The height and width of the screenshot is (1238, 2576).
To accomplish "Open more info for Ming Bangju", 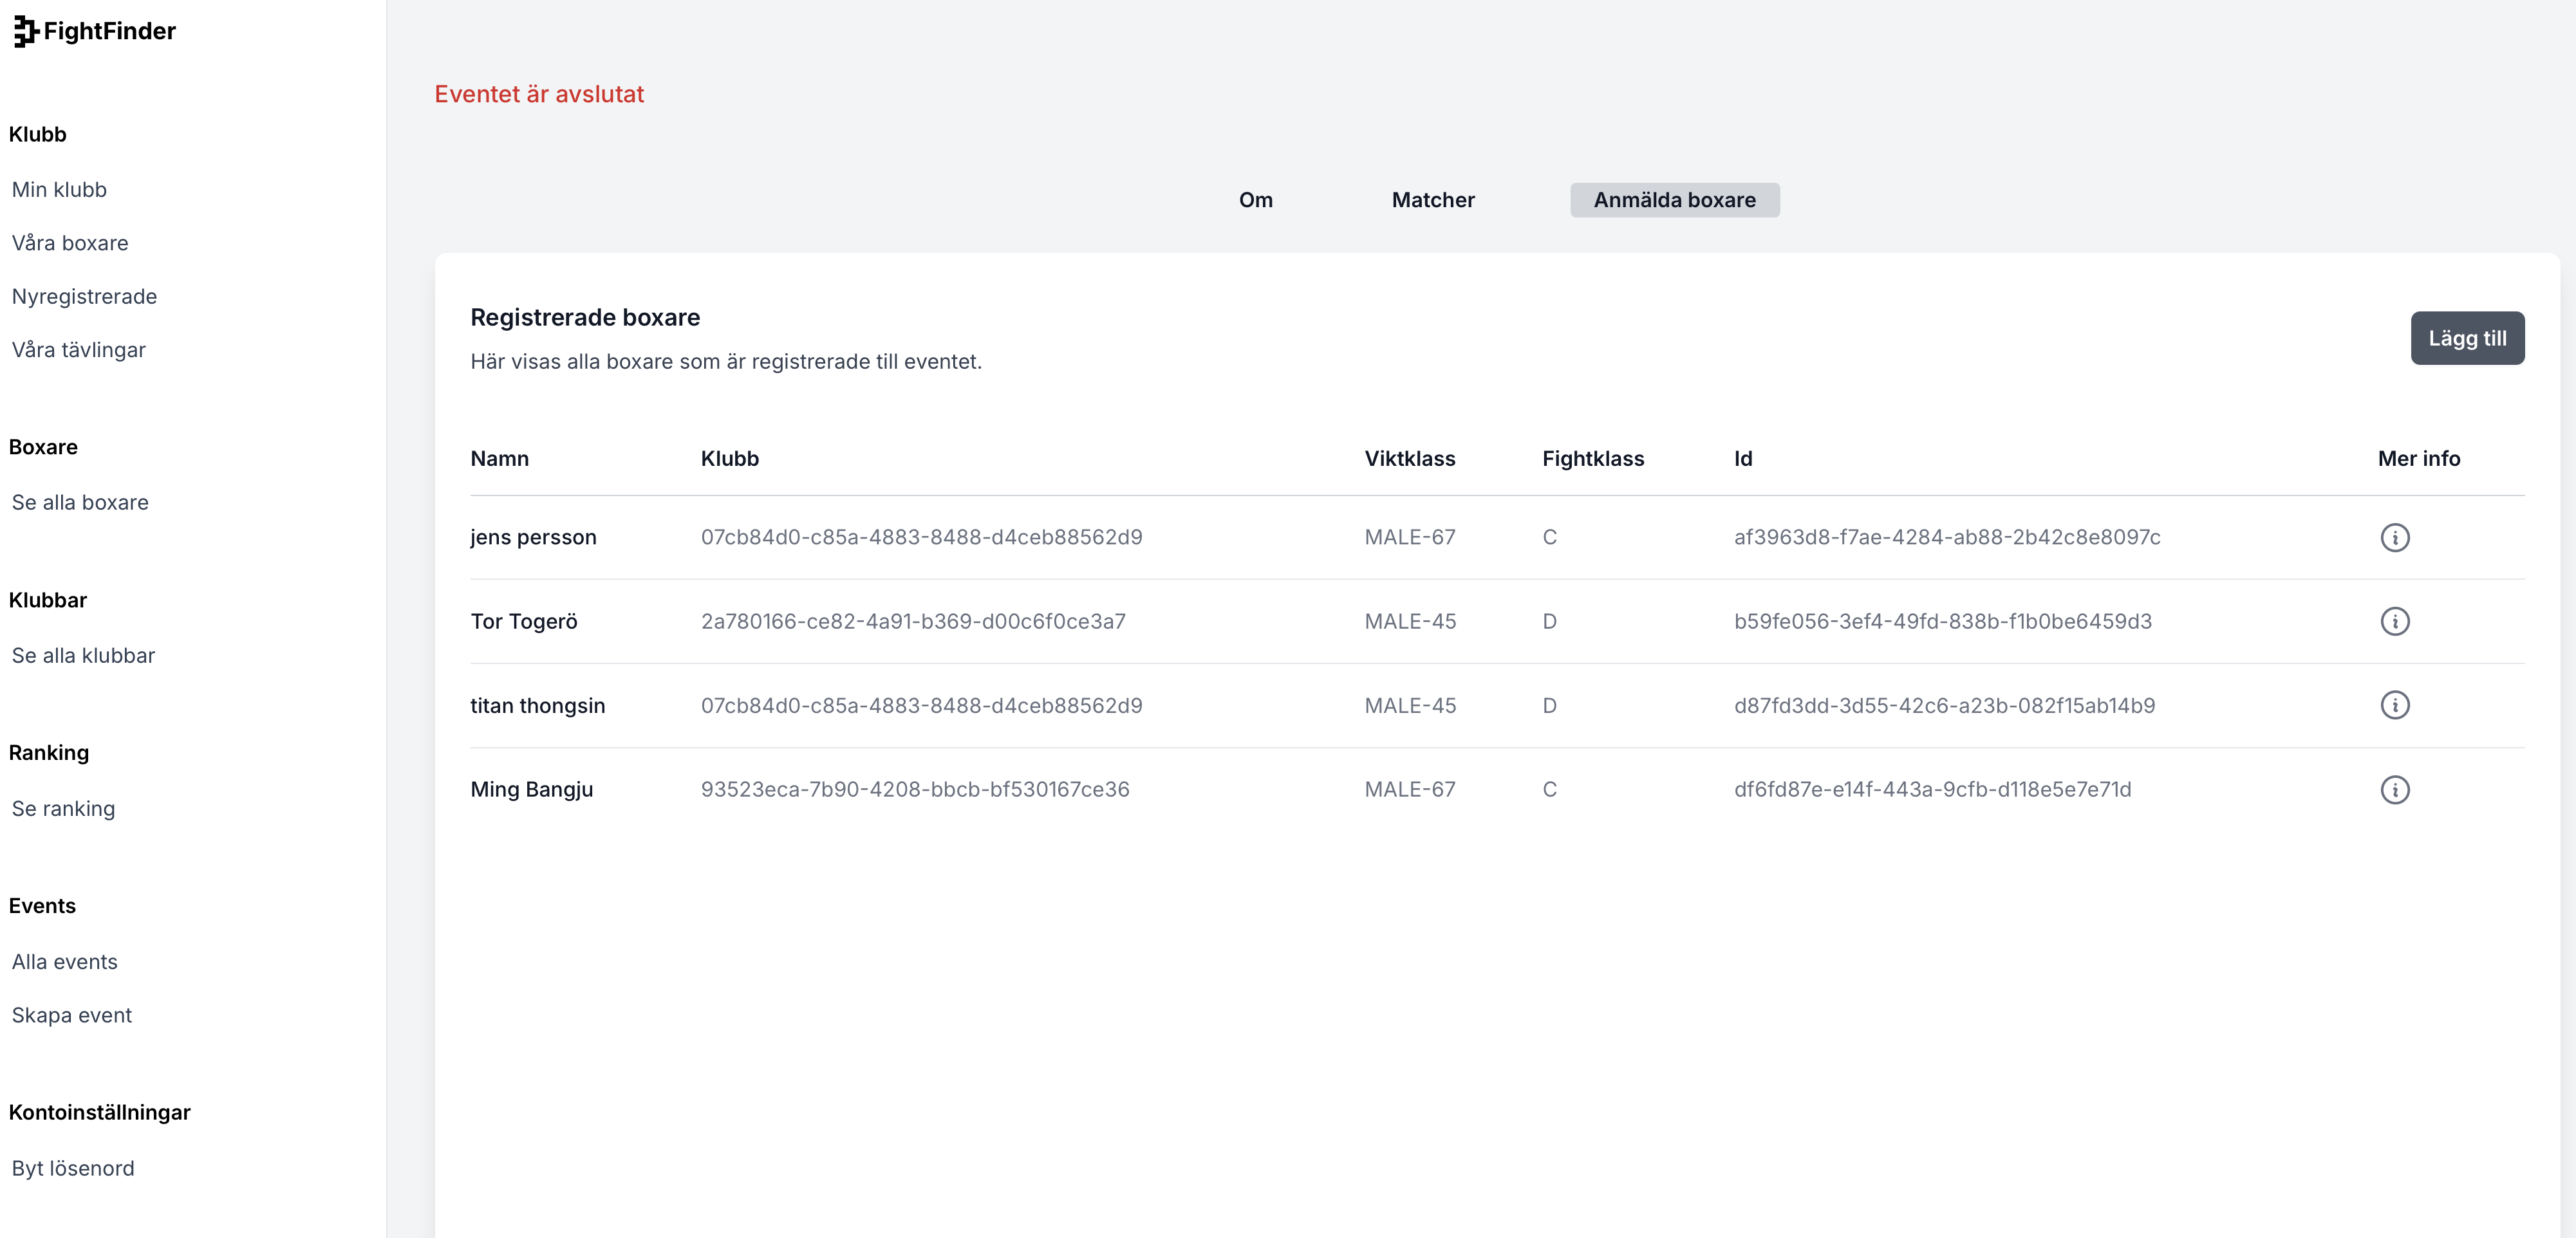I will click(x=2394, y=789).
